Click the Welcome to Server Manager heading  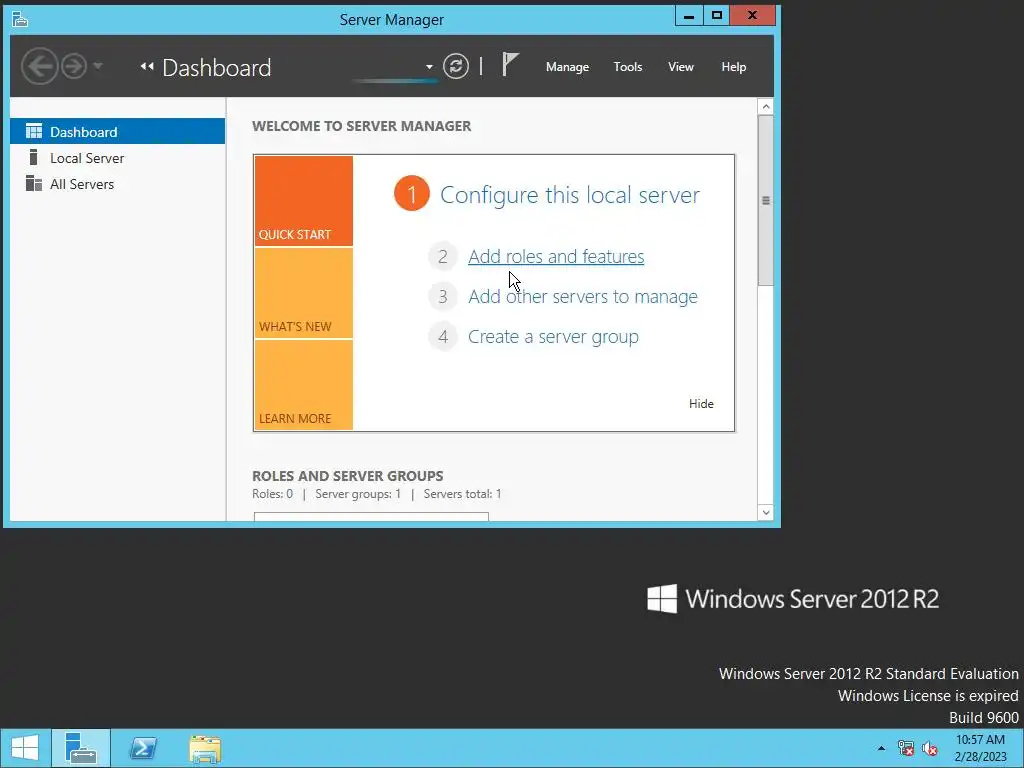(x=361, y=126)
